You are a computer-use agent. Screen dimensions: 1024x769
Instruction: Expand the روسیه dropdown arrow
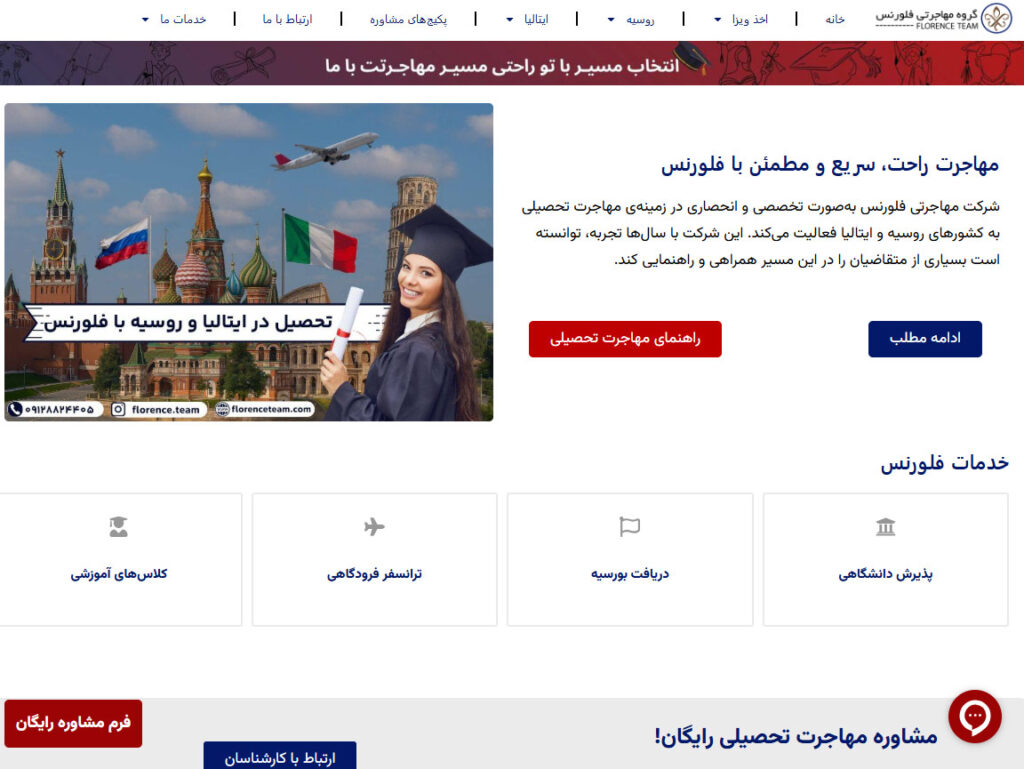611,20
